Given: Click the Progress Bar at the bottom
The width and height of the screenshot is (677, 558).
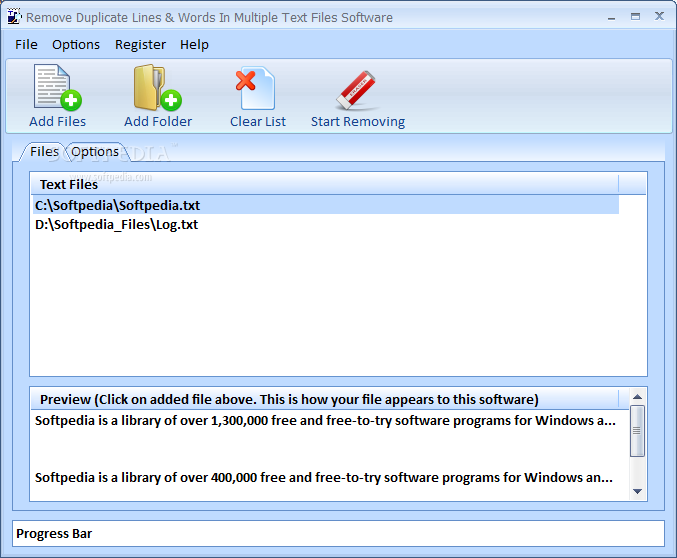Looking at the screenshot, I should [x=338, y=533].
